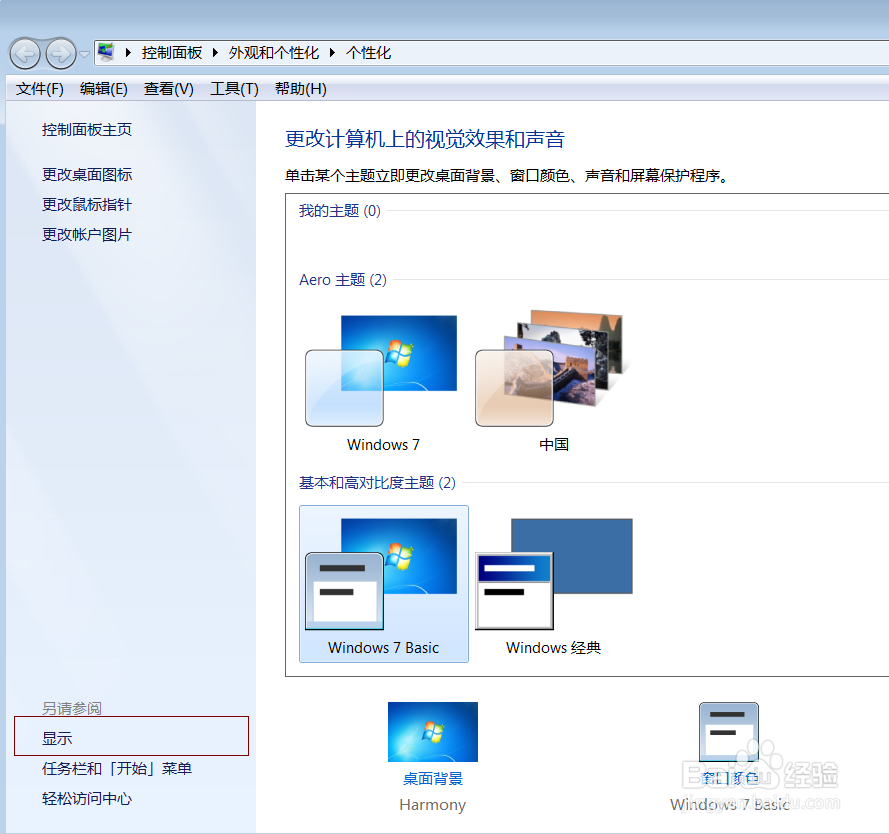The image size is (889, 834).
Task: Navigate to 控制面板 in address bar
Action: click(x=172, y=53)
